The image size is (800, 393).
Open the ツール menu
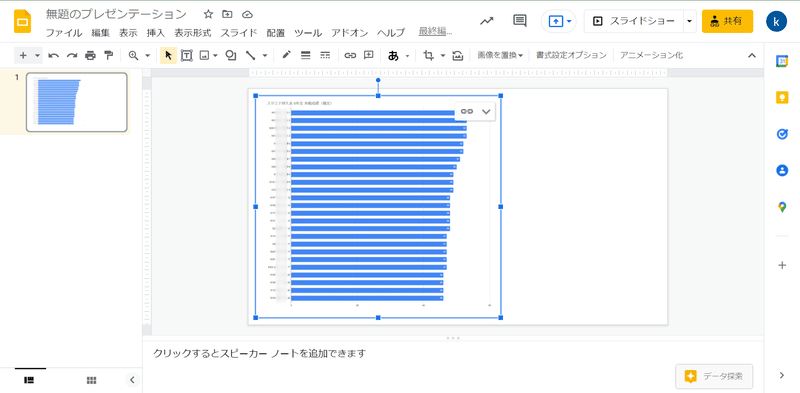308,33
